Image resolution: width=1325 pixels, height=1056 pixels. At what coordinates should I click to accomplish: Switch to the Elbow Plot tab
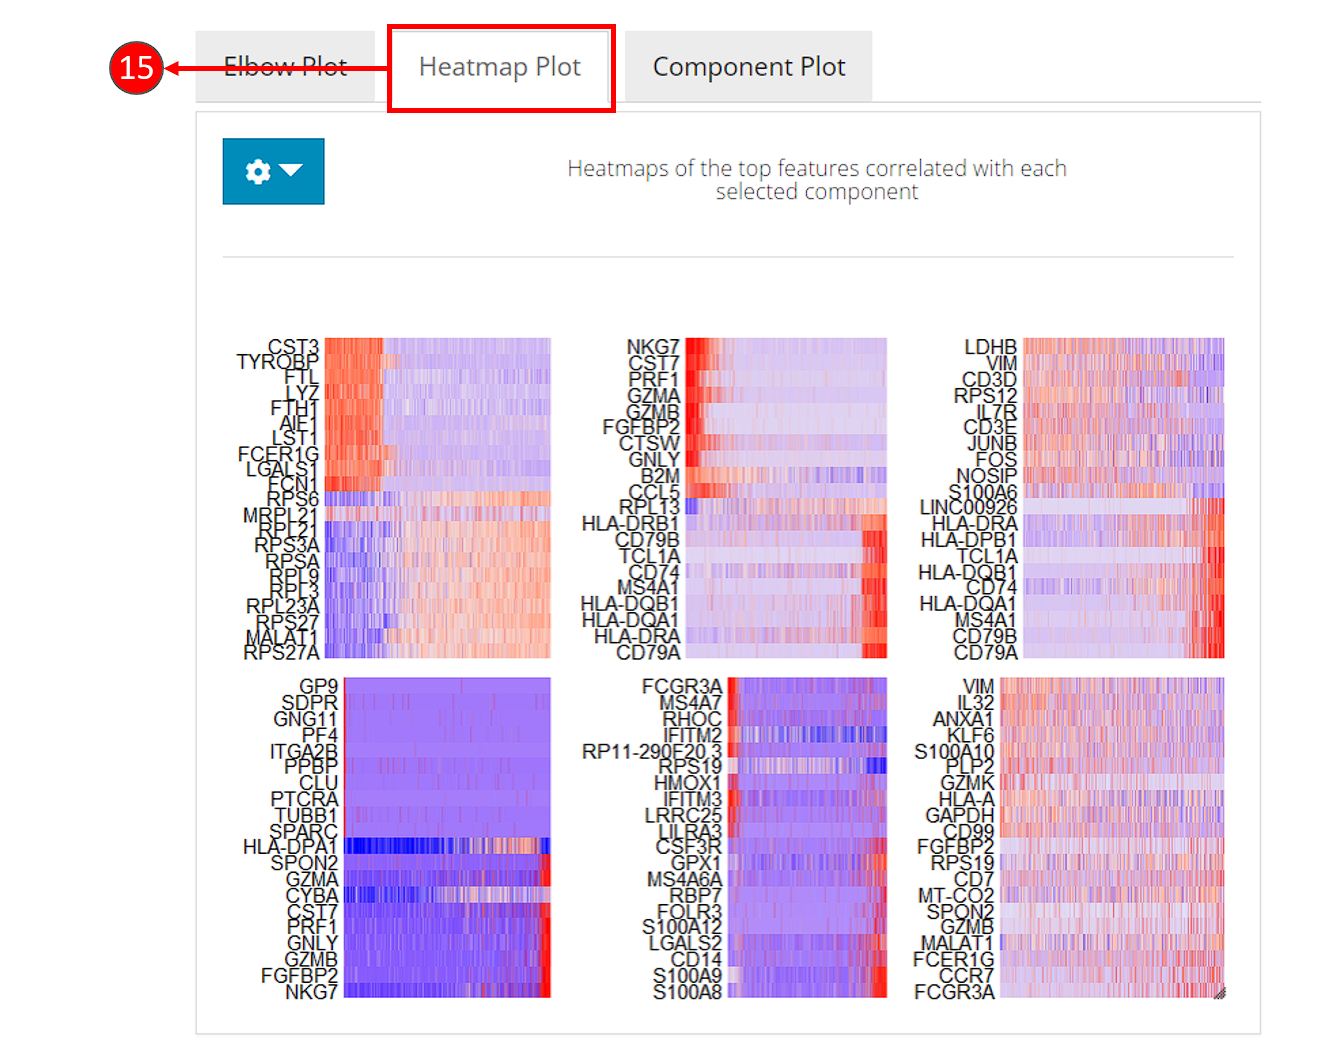pos(285,67)
